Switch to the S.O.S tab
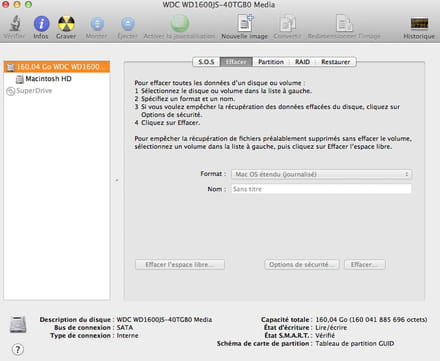The image size is (440, 361). (x=206, y=62)
